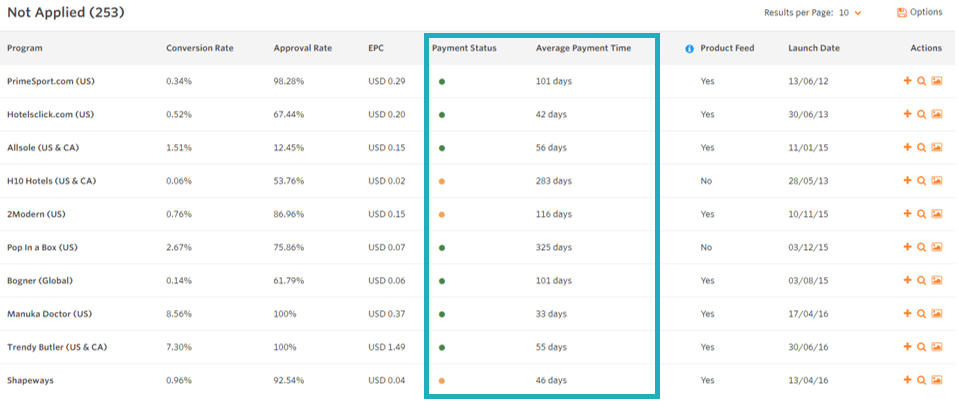Sort by Conversion Rate column header

click(x=199, y=48)
